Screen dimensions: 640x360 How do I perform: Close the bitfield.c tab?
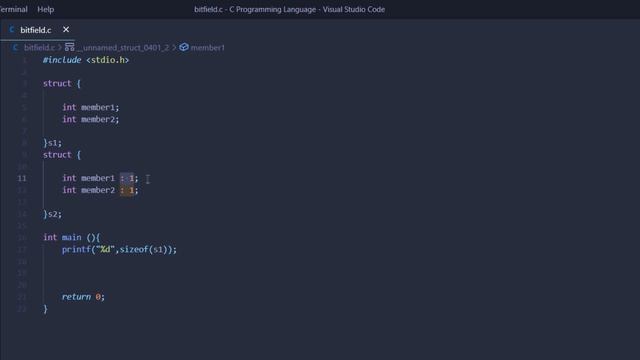[66, 30]
